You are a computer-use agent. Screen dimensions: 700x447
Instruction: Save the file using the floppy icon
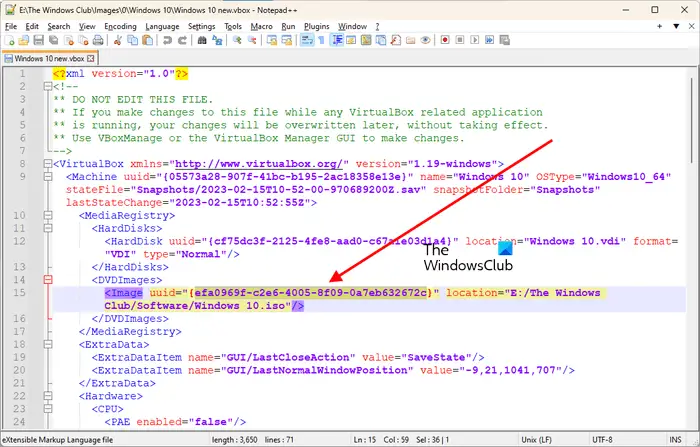[x=39, y=40]
